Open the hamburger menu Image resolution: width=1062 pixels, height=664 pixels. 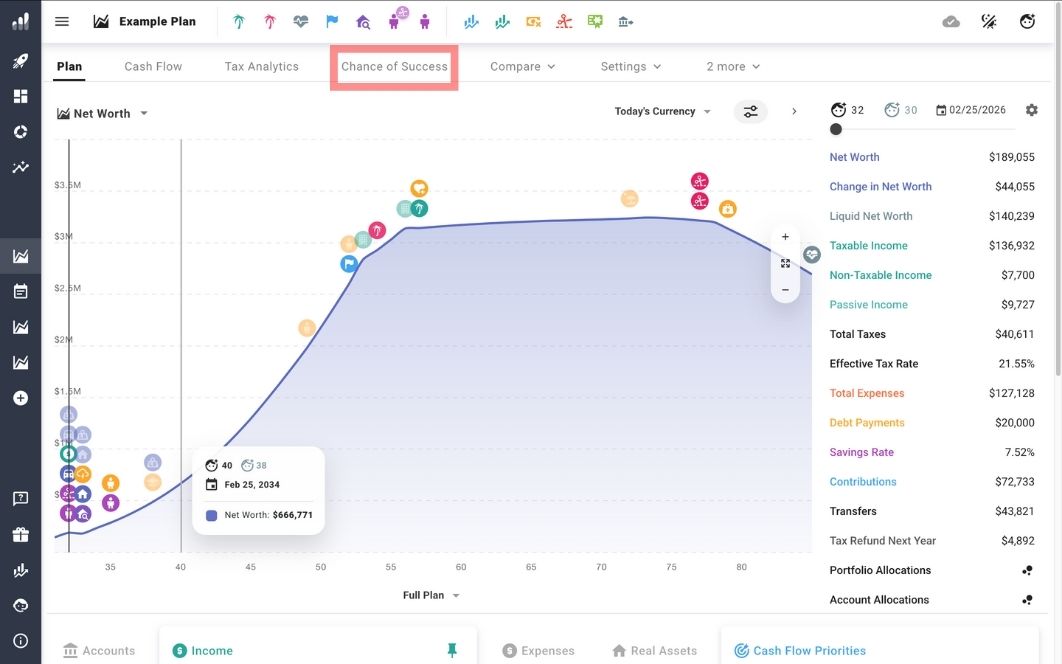click(62, 21)
